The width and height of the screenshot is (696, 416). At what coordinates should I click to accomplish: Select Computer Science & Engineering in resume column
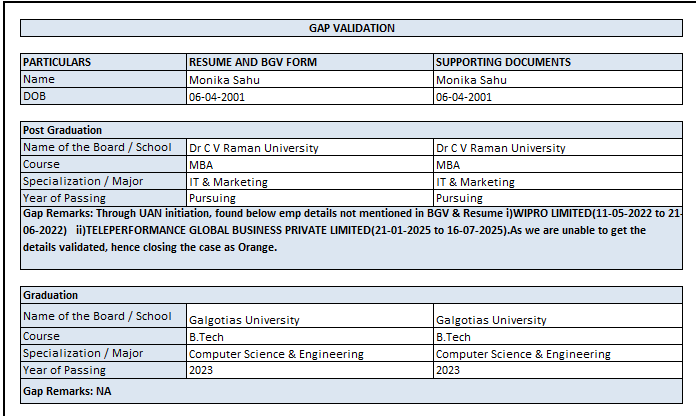(x=276, y=354)
